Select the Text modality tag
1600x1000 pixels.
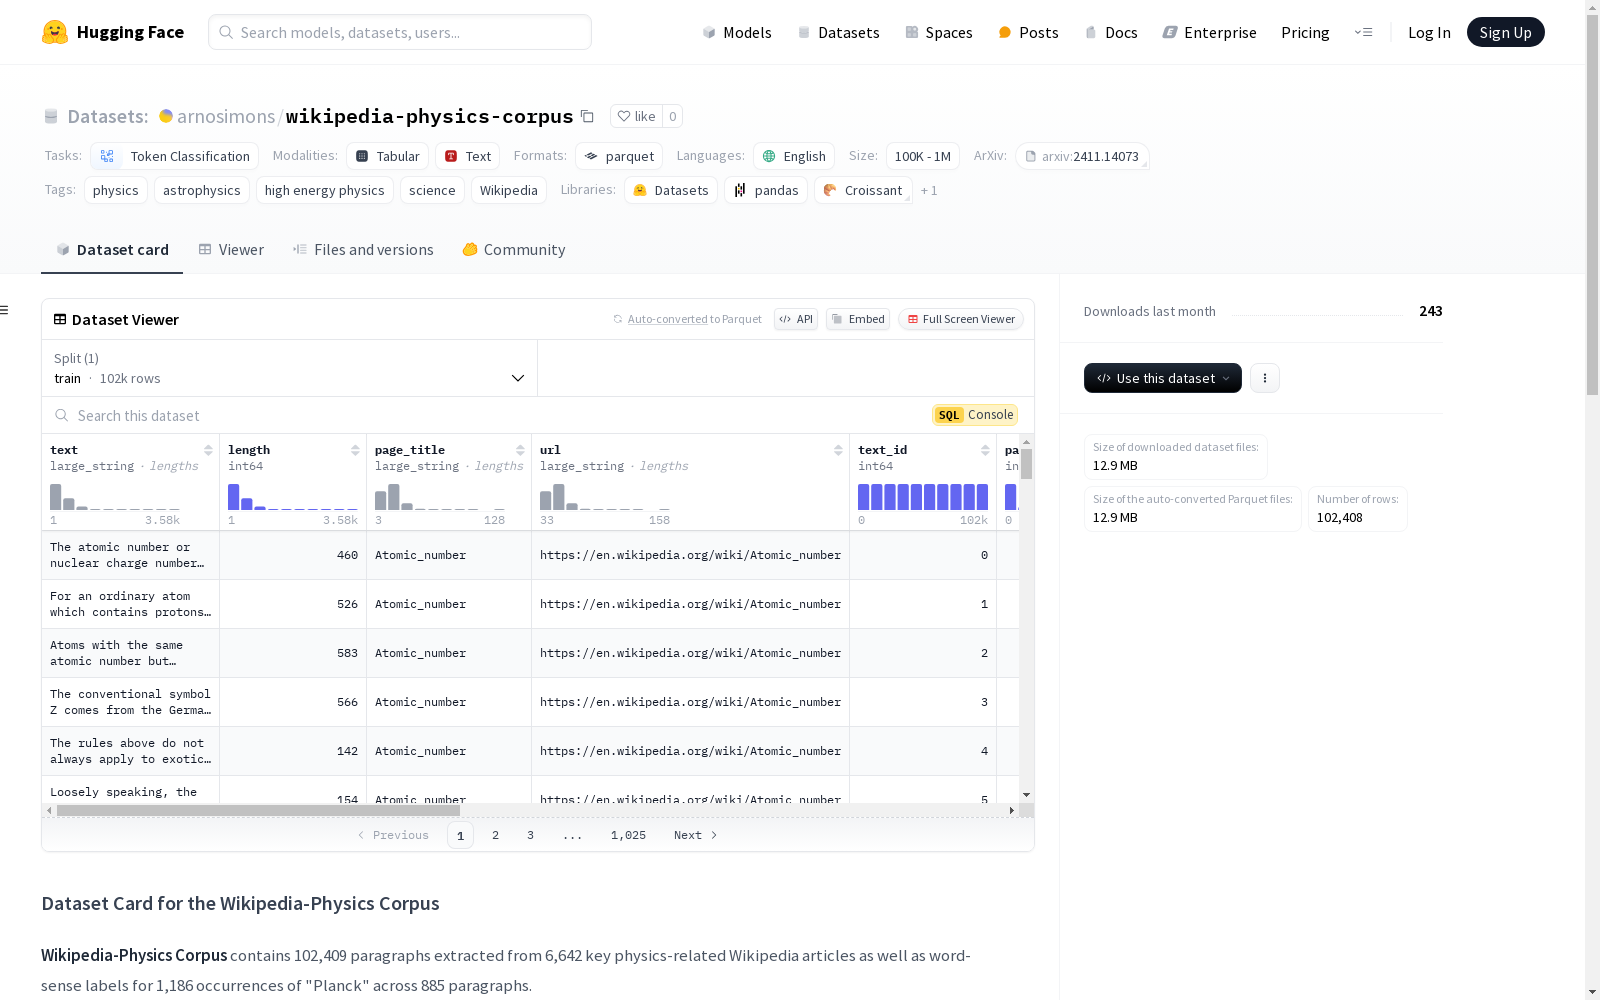(467, 156)
